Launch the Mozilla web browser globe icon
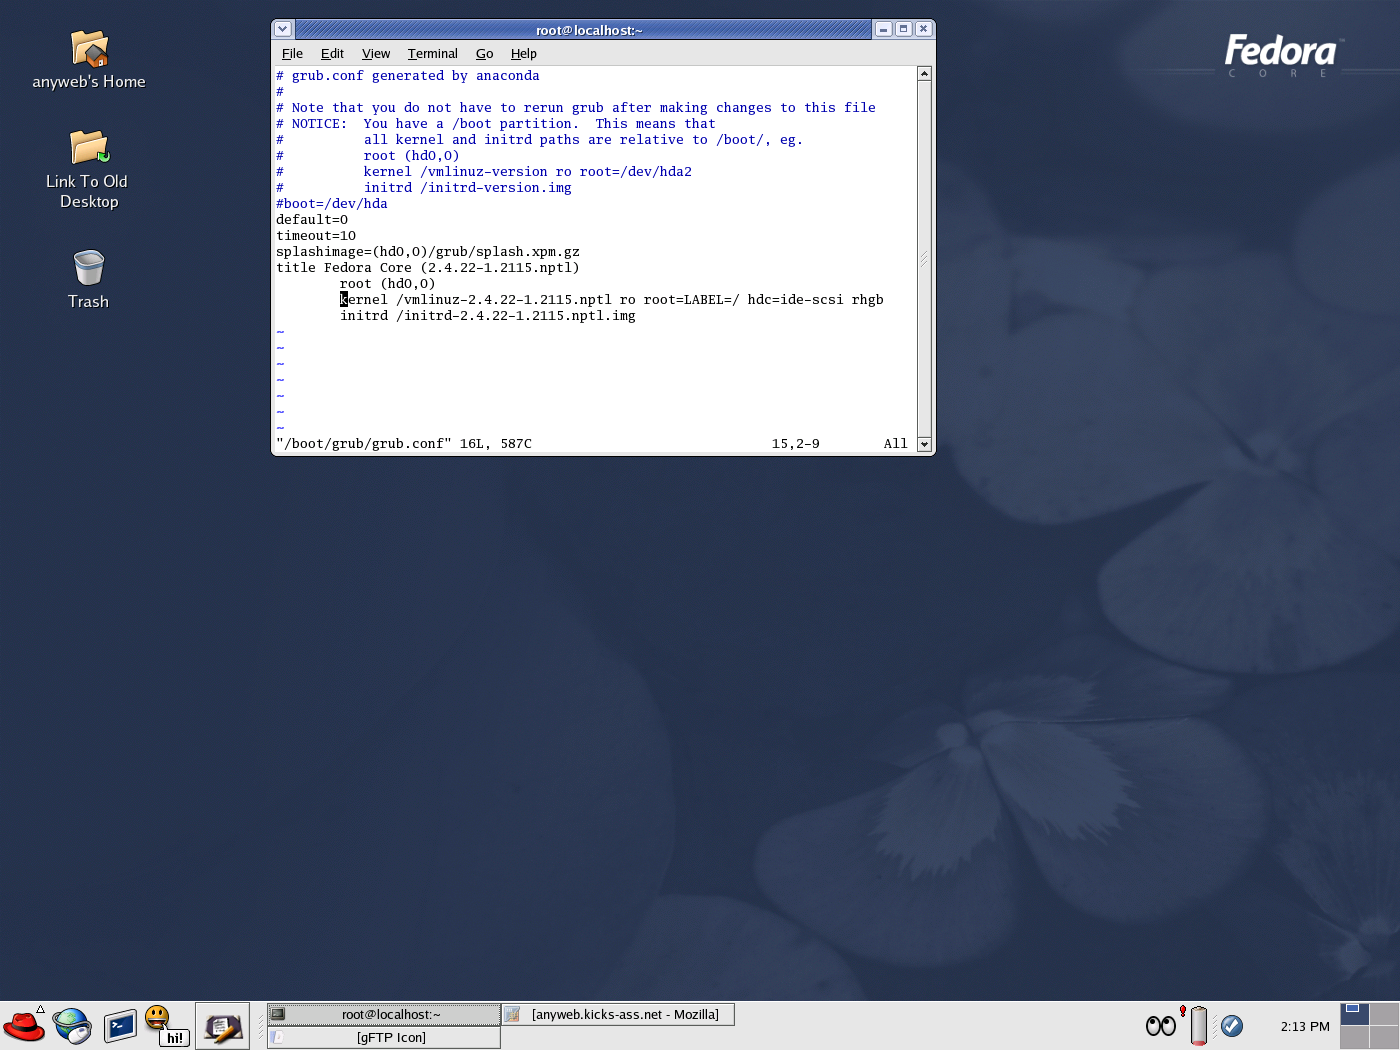 (72, 1026)
